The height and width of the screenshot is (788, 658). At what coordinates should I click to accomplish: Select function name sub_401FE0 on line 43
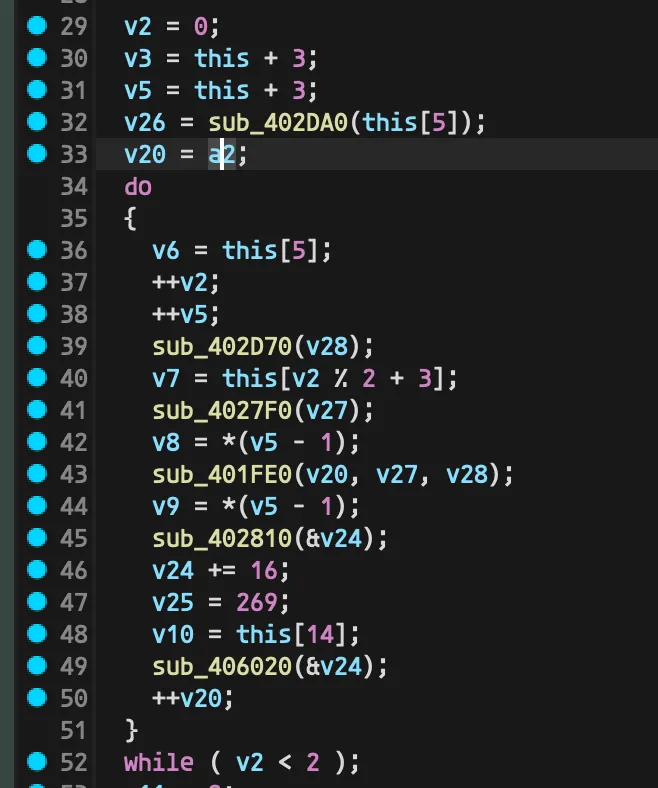[x=222, y=474]
